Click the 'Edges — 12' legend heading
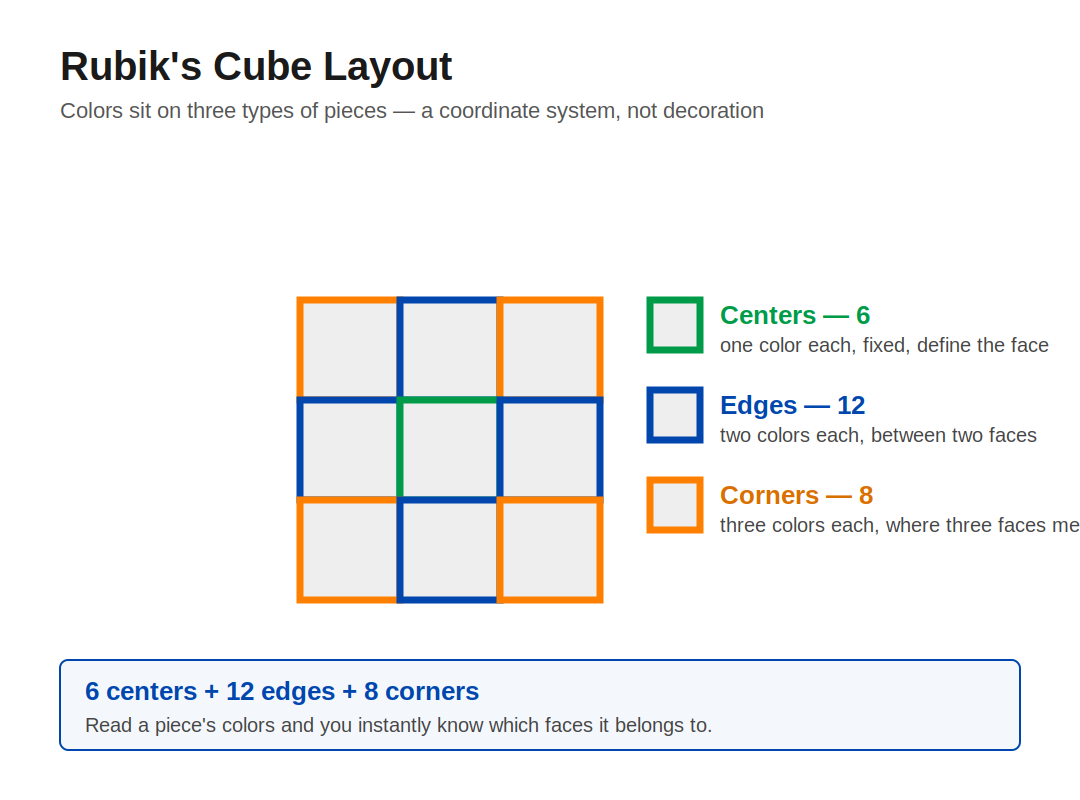The width and height of the screenshot is (1080, 800). [x=792, y=405]
